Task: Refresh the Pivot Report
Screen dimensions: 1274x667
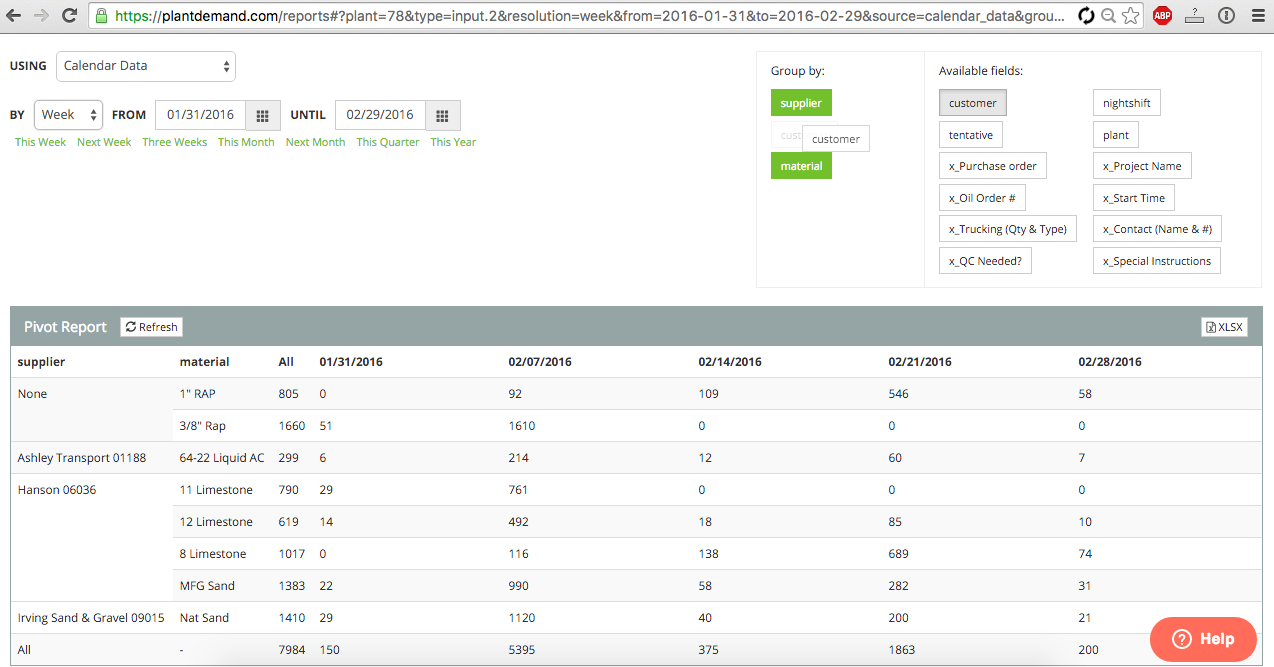Action: (151, 327)
